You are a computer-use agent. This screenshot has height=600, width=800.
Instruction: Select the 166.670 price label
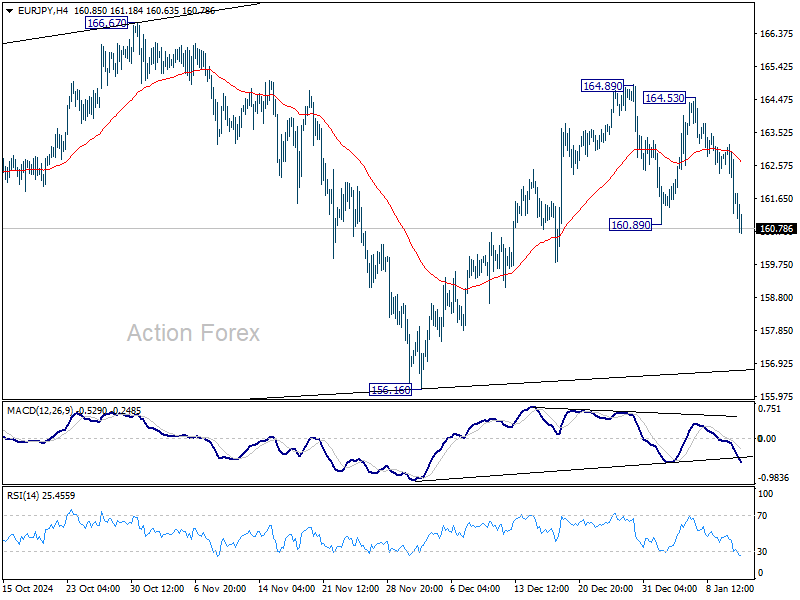tap(107, 23)
